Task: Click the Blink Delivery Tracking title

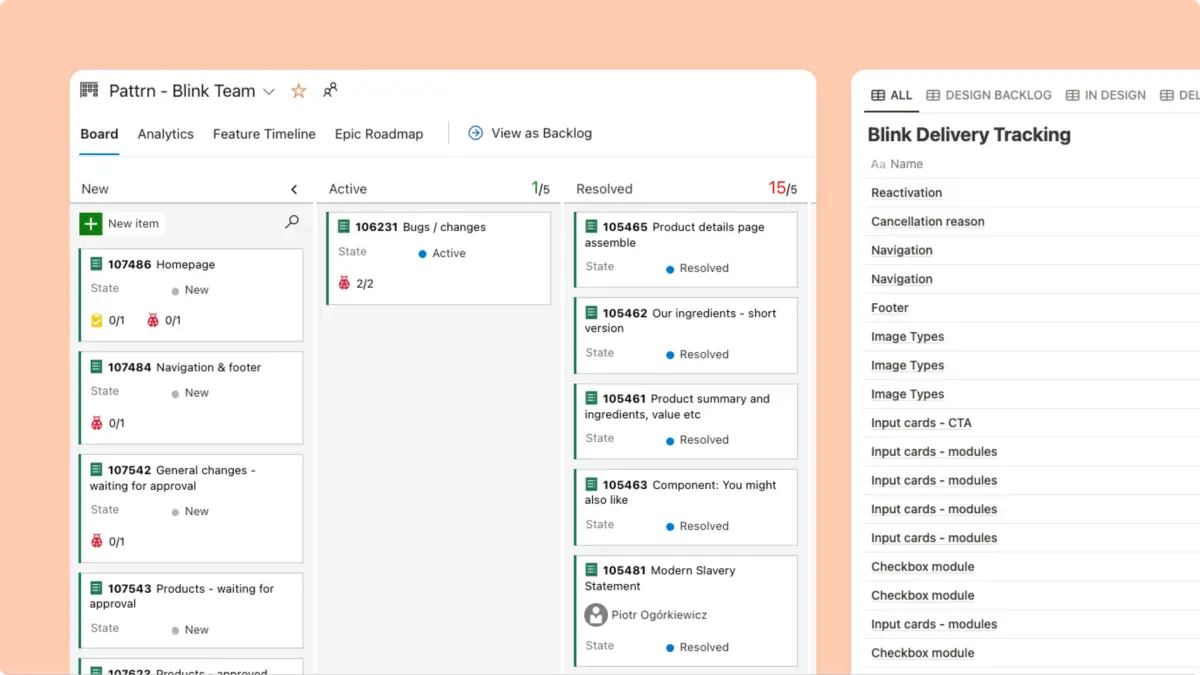Action: tap(969, 135)
